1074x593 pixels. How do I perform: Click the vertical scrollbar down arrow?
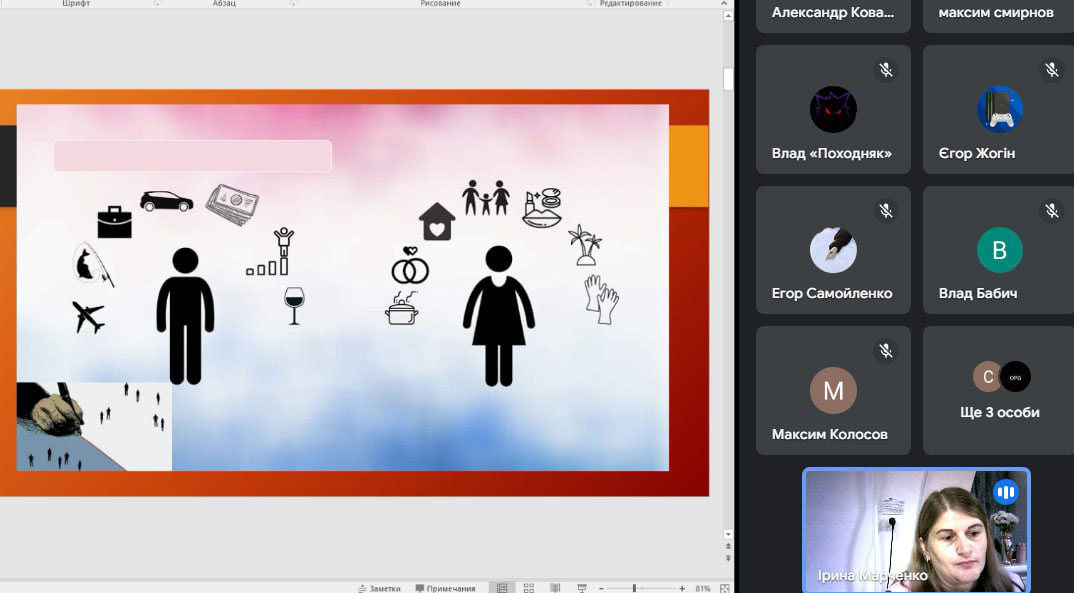click(728, 534)
